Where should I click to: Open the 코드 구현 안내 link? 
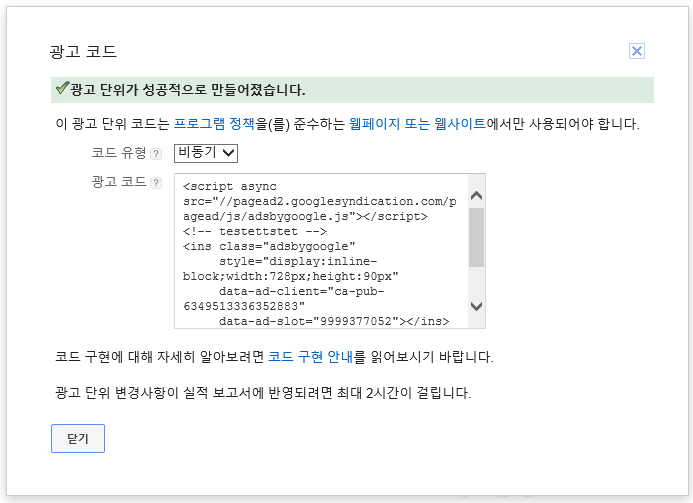[x=311, y=357]
